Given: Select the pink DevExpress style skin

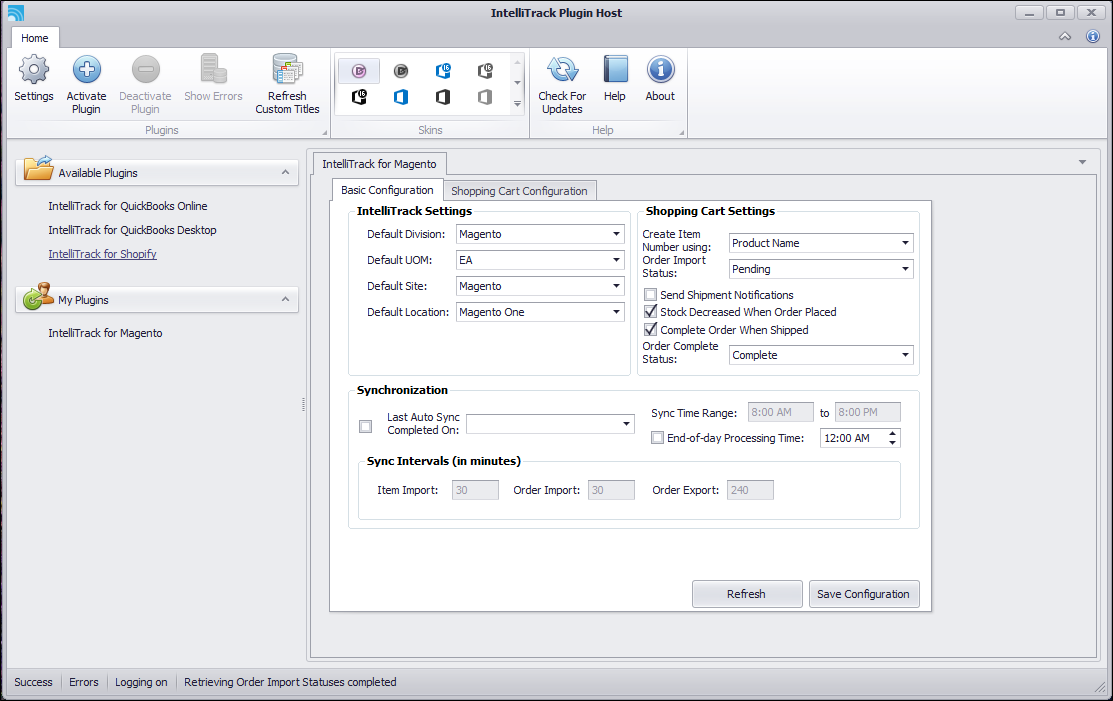Looking at the screenshot, I should (x=359, y=71).
